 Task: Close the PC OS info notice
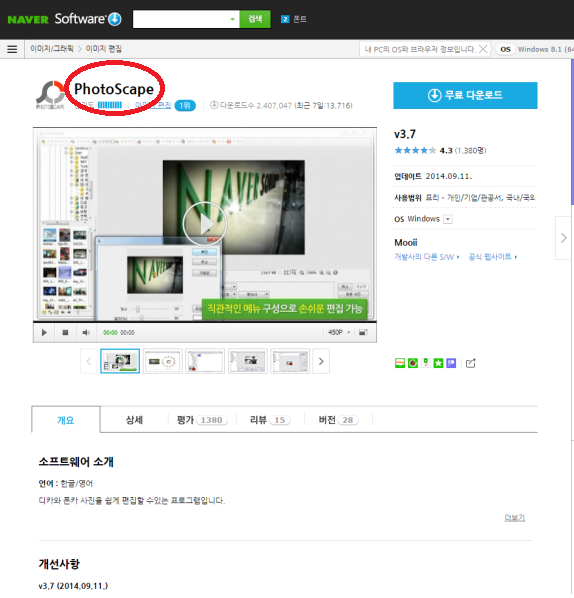483,49
